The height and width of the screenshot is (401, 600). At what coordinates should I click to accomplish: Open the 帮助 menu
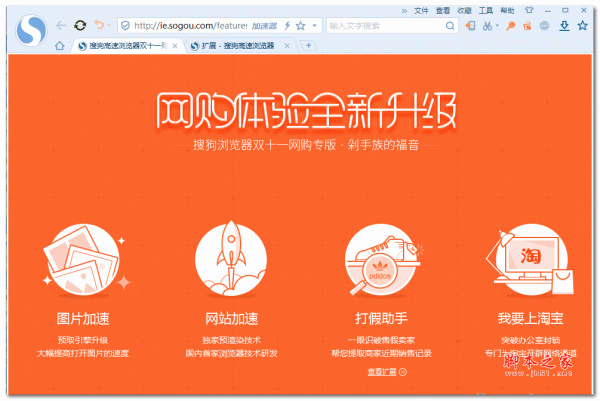point(507,11)
